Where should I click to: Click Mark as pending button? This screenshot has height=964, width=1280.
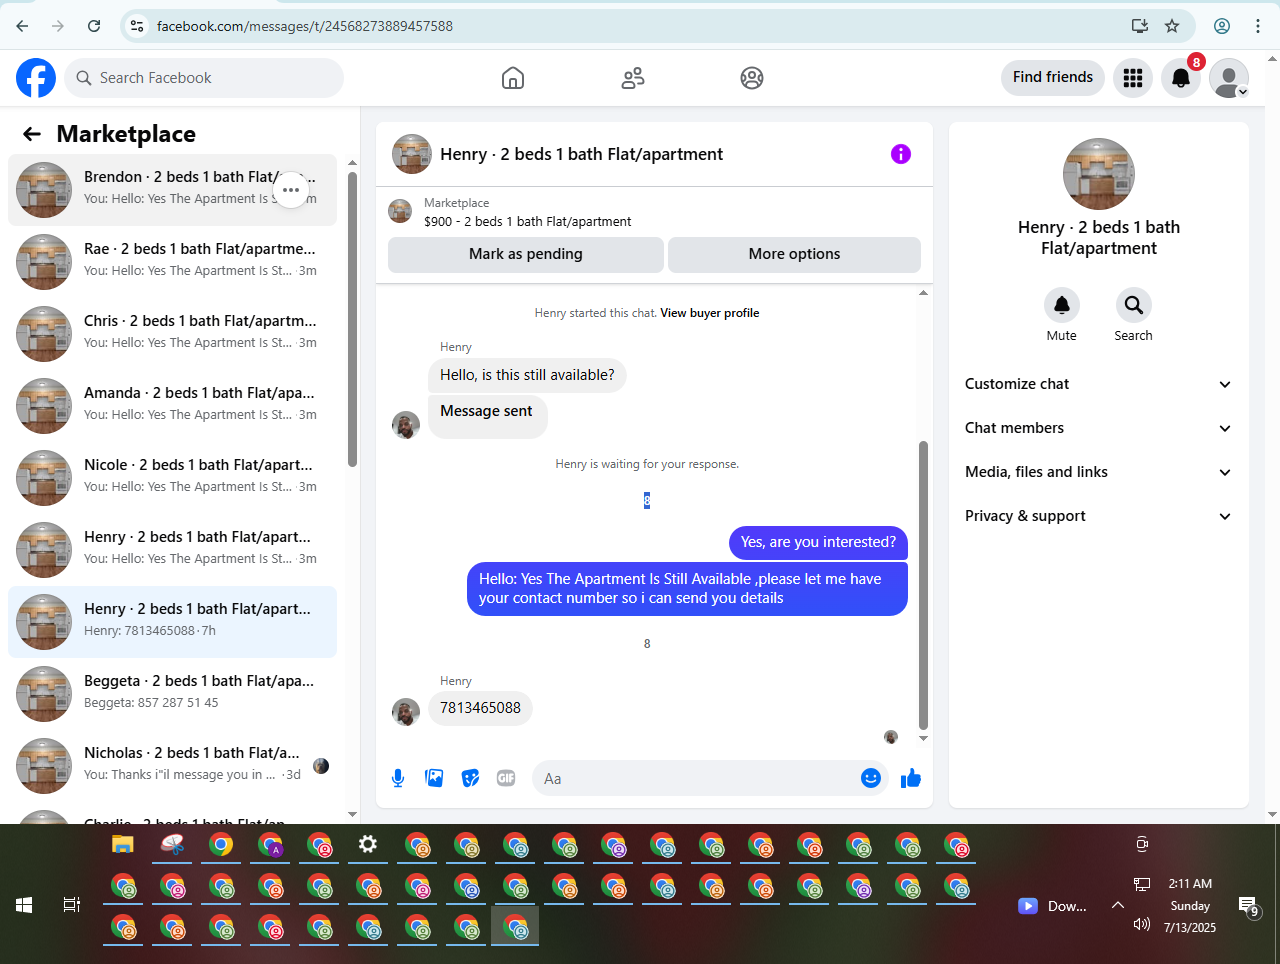tap(526, 254)
